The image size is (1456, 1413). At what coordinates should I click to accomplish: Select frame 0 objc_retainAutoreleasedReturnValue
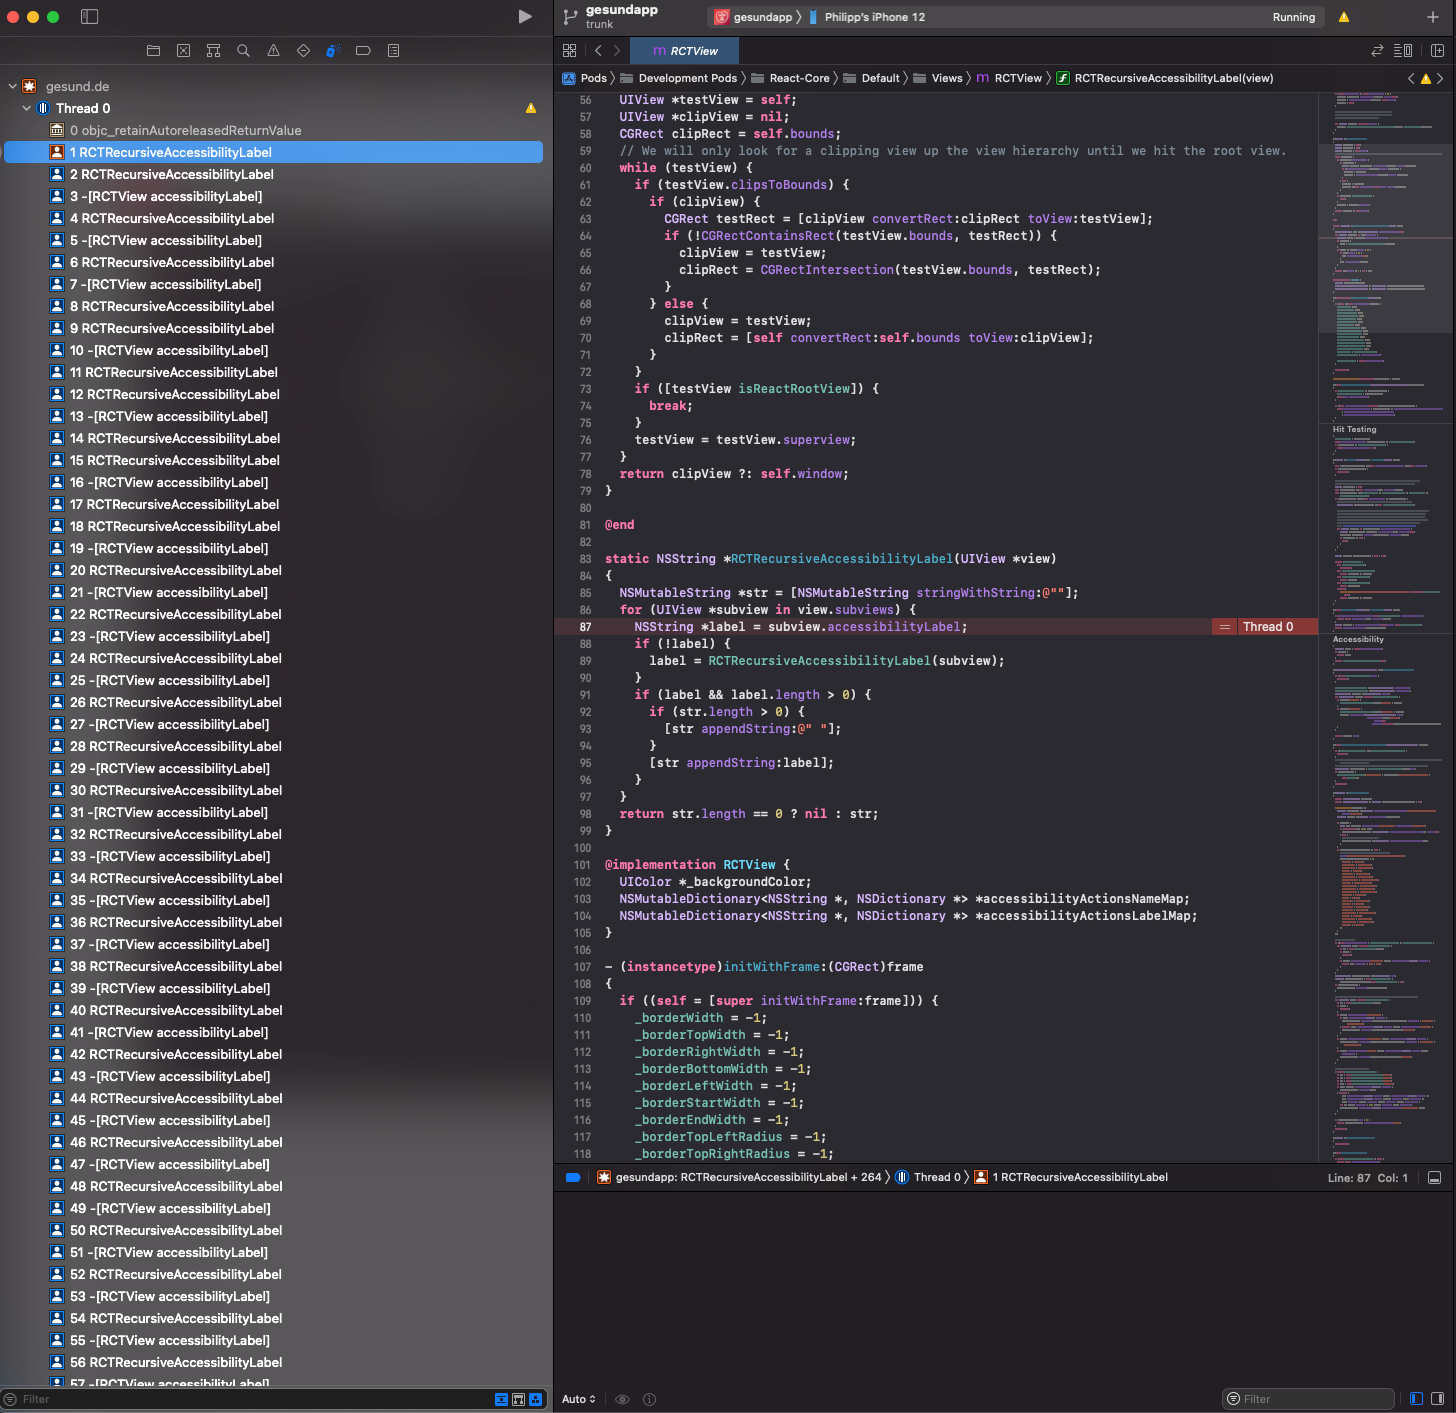pos(274,130)
